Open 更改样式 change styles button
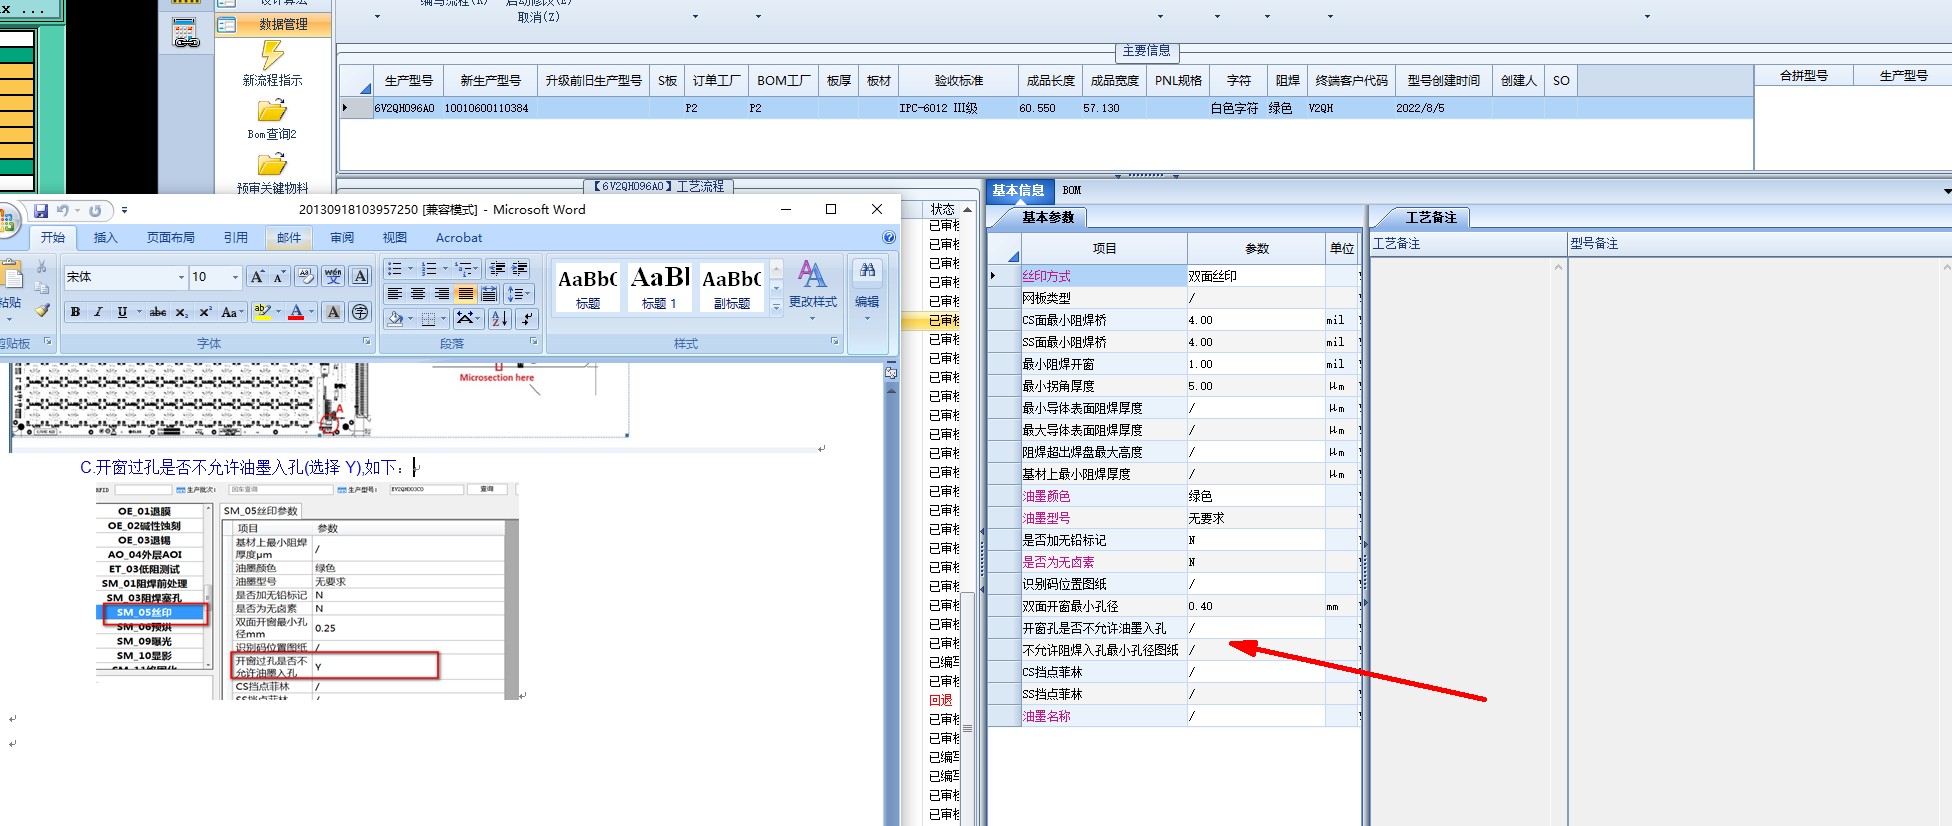Screen dimensions: 1952x826 click(812, 290)
